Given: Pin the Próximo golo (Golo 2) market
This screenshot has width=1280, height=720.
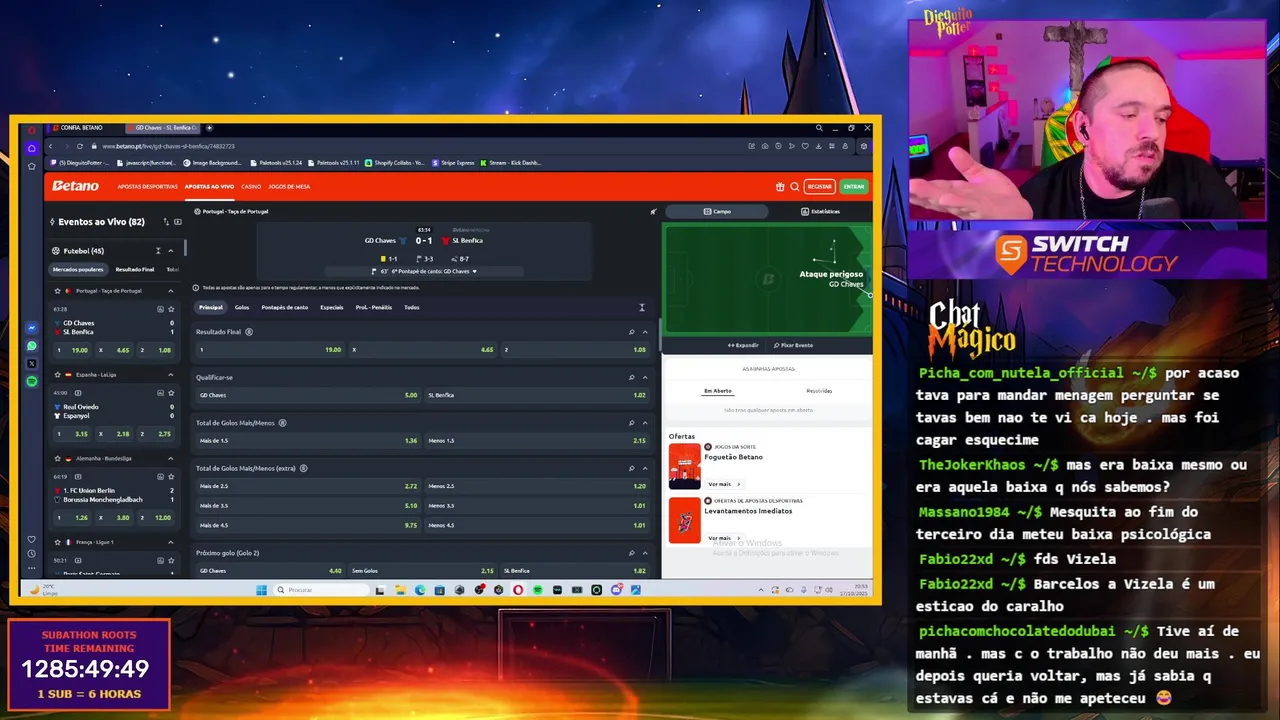Looking at the screenshot, I should coord(631,553).
